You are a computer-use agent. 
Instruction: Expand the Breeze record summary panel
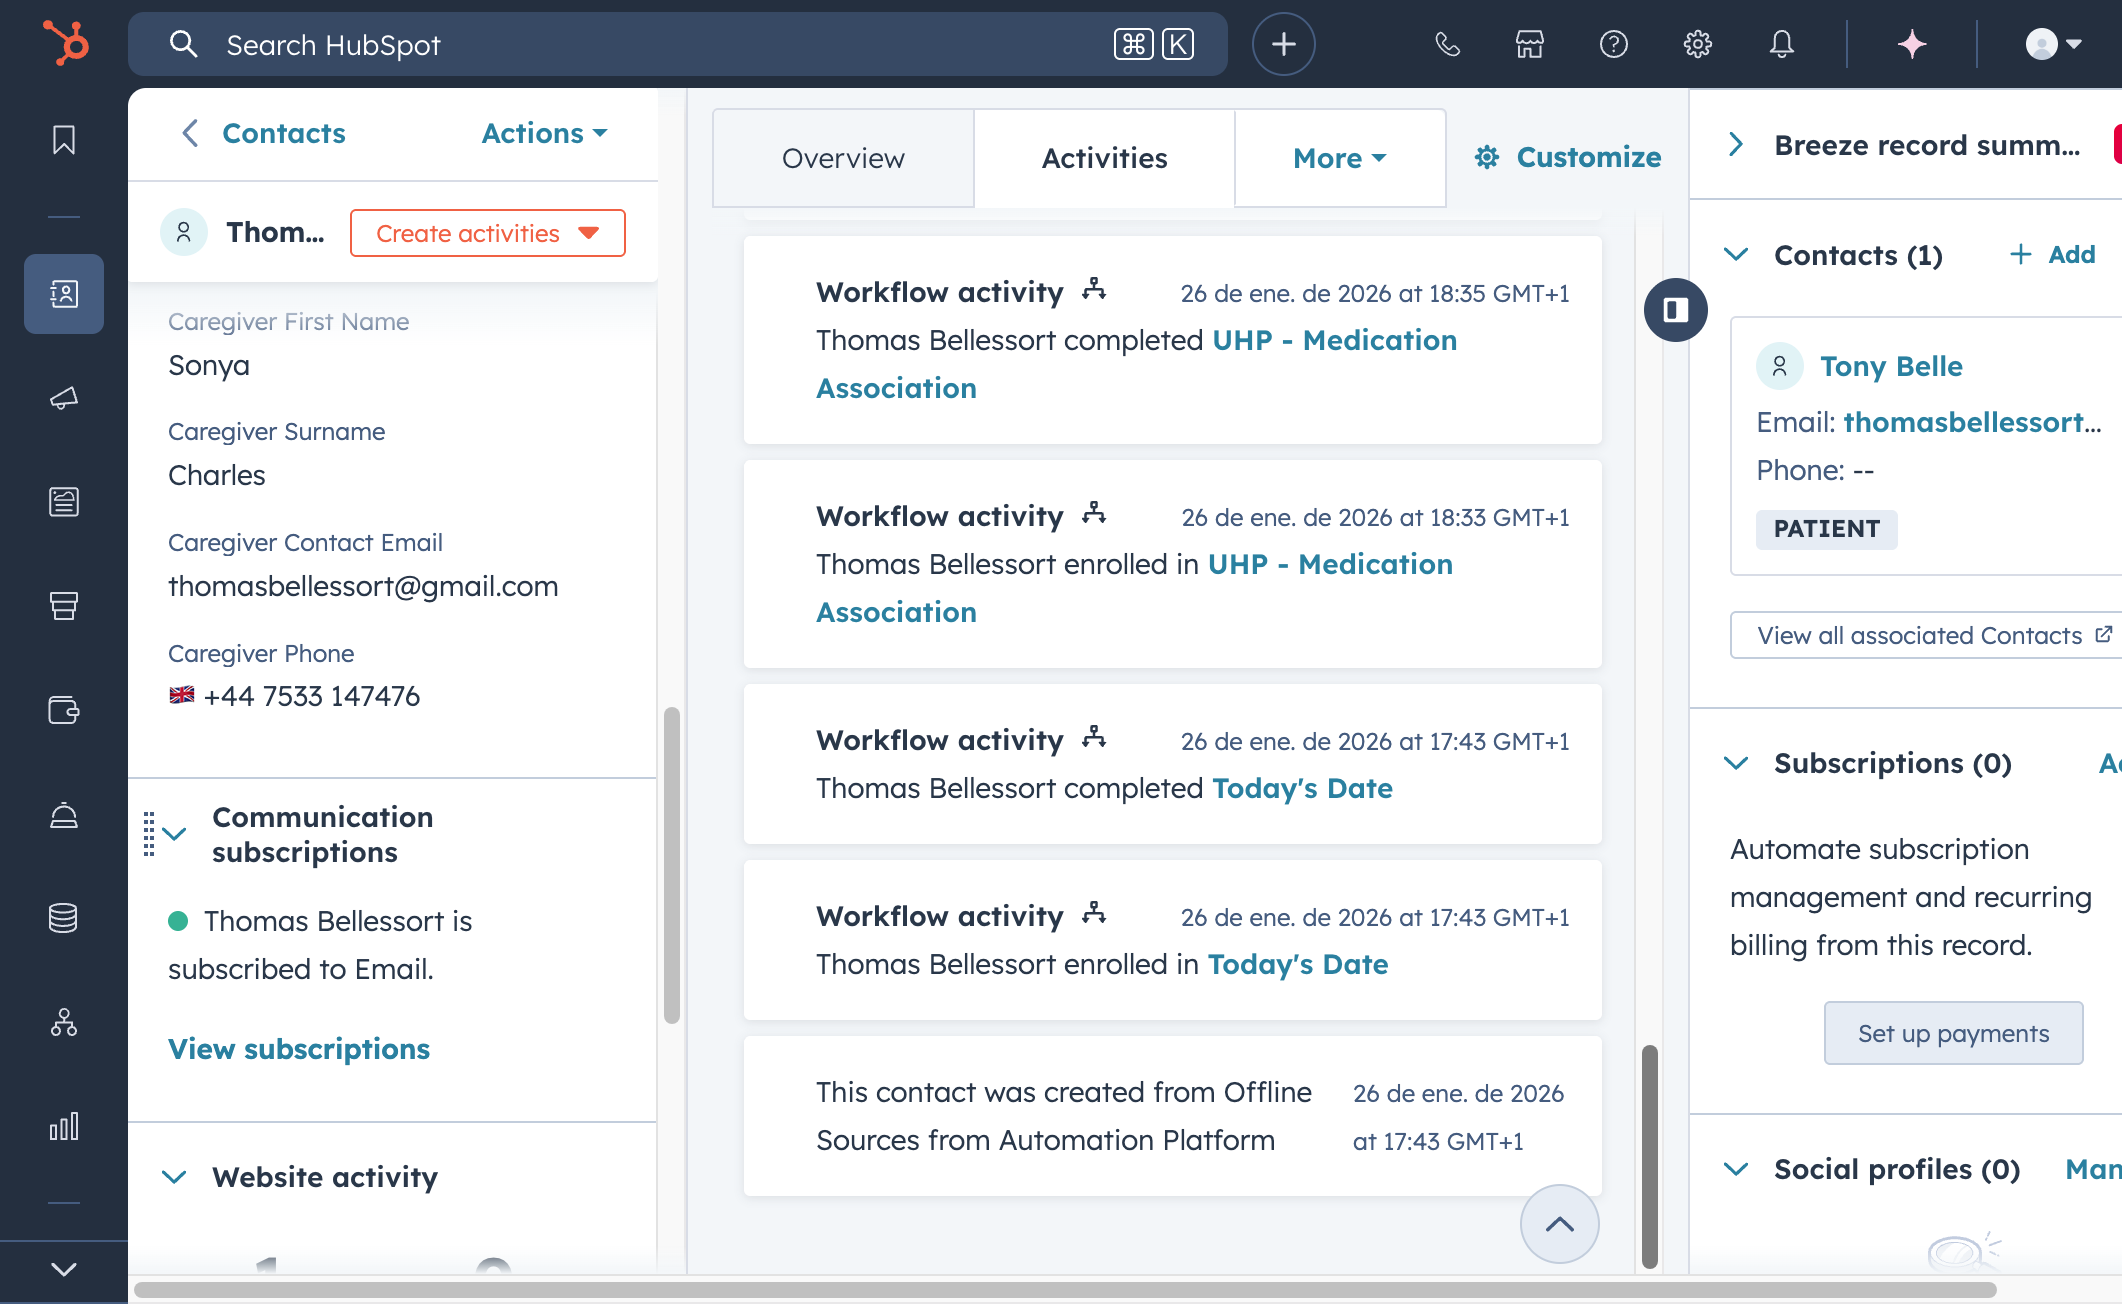1737,145
